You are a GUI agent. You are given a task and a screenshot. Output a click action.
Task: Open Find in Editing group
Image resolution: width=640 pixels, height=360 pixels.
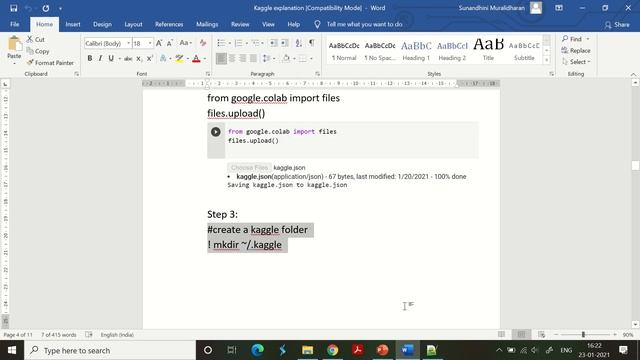571,39
